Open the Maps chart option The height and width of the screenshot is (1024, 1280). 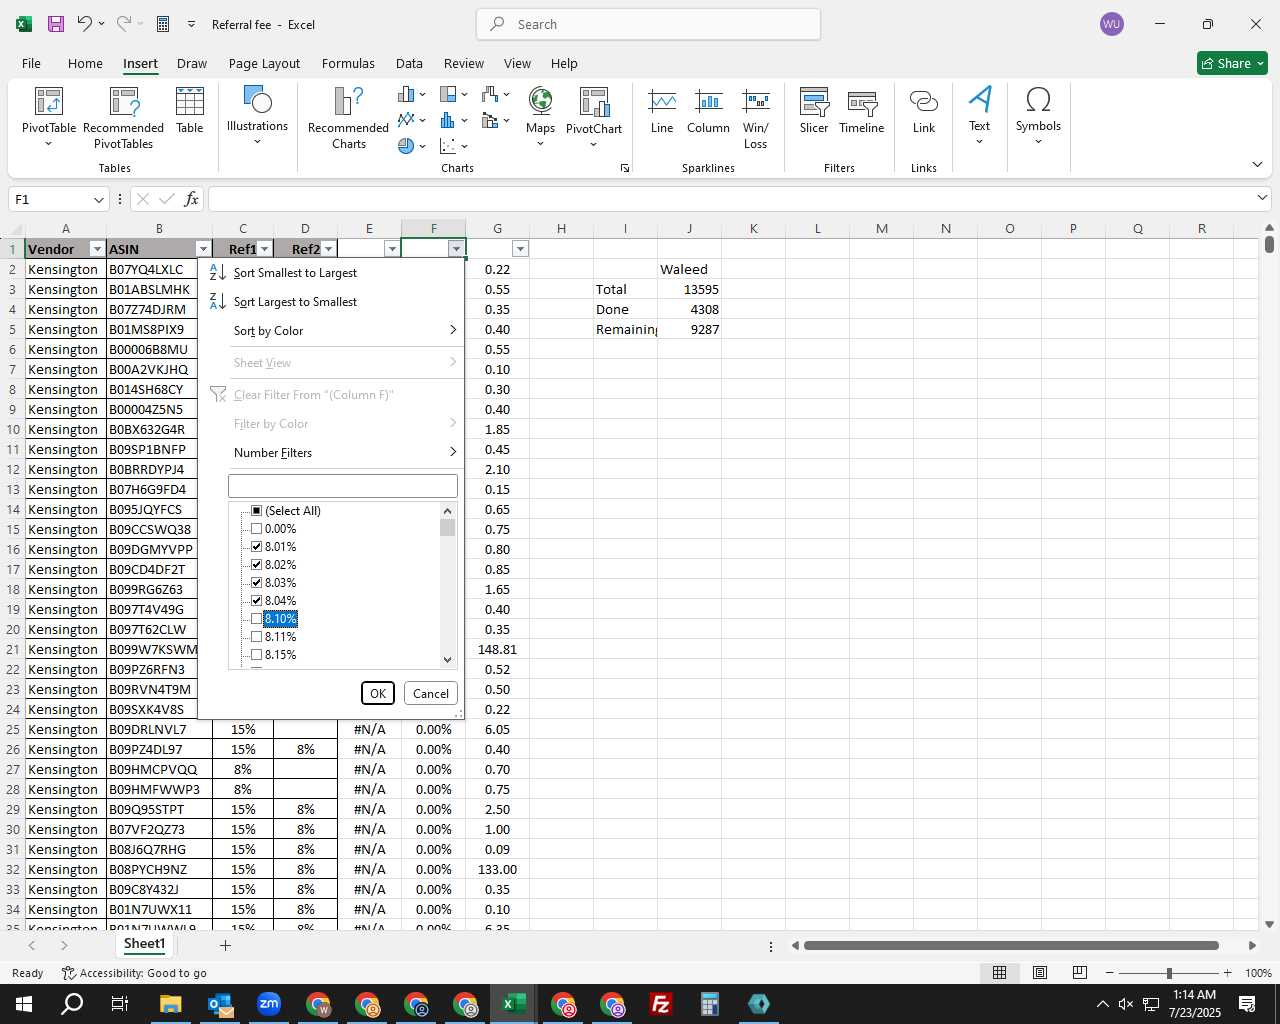pos(540,116)
